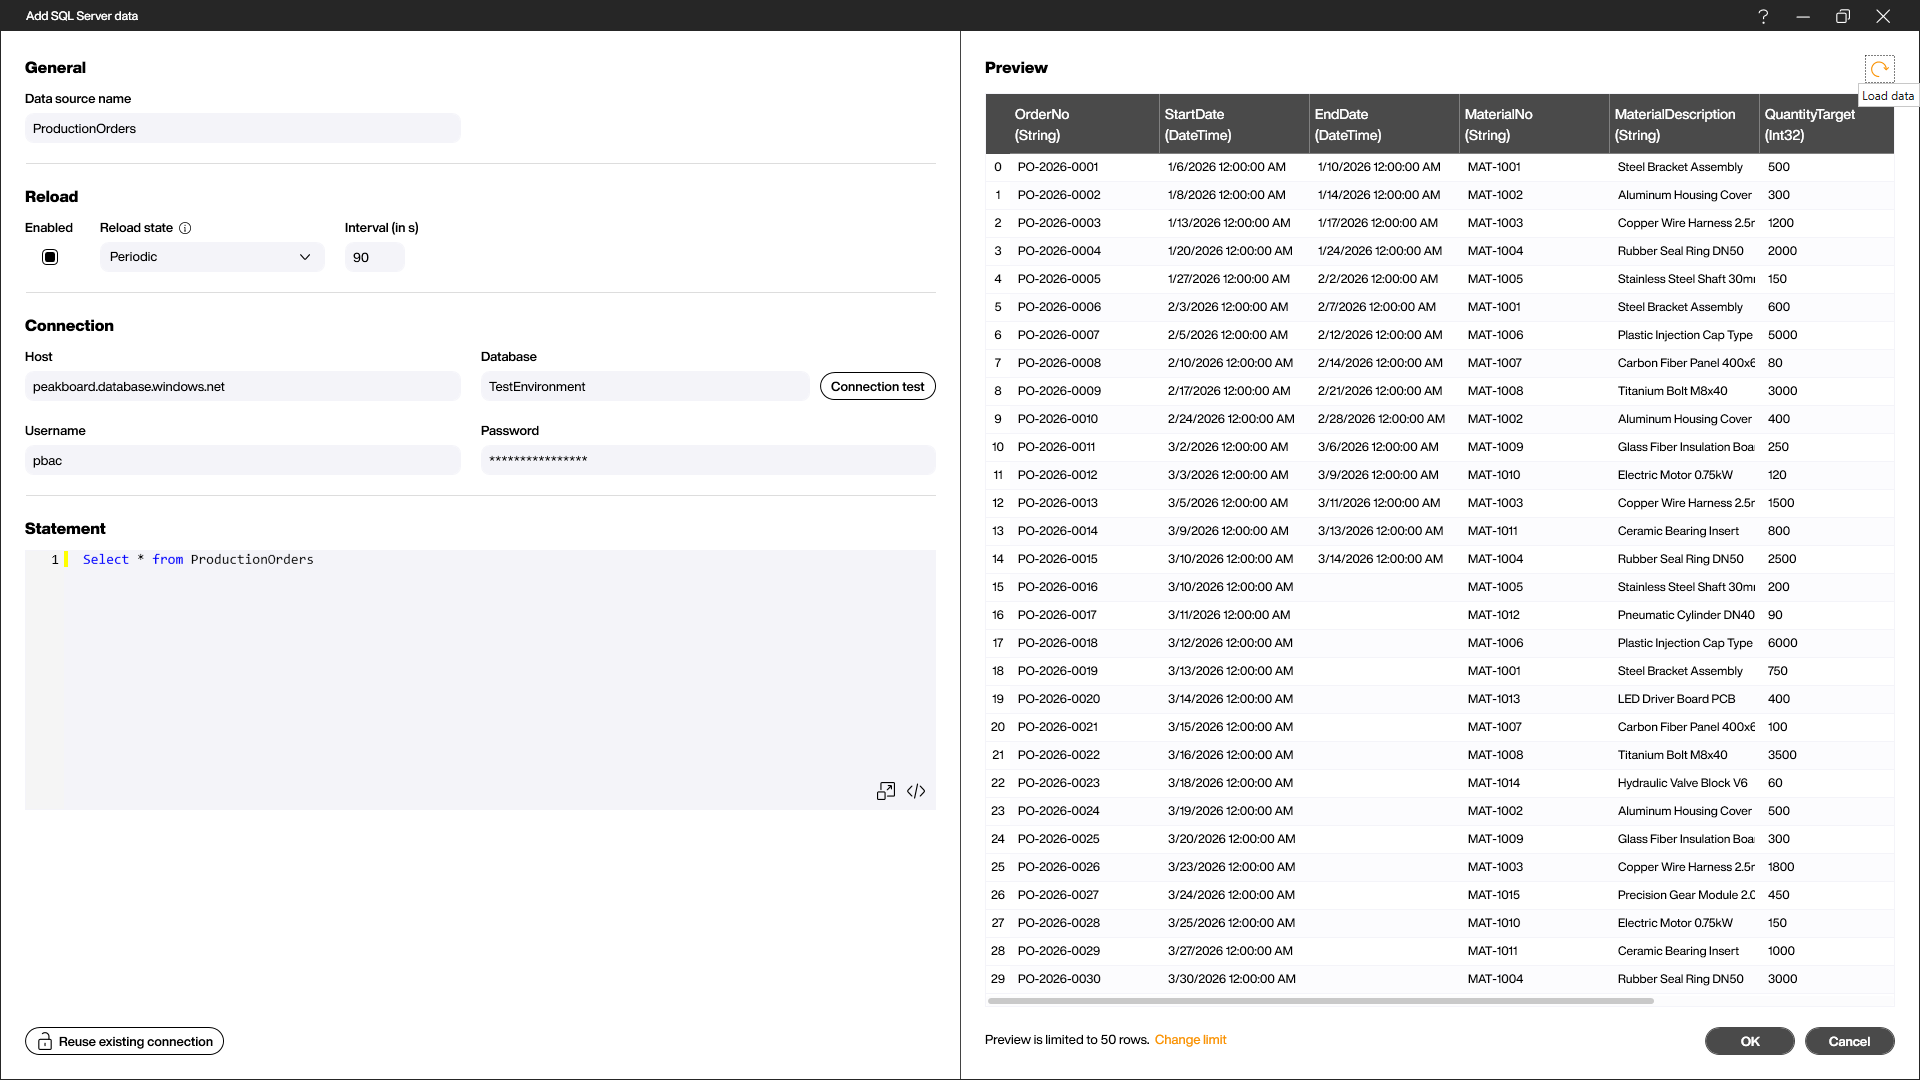
Task: Click the MaterialNo column header
Action: point(1534,124)
